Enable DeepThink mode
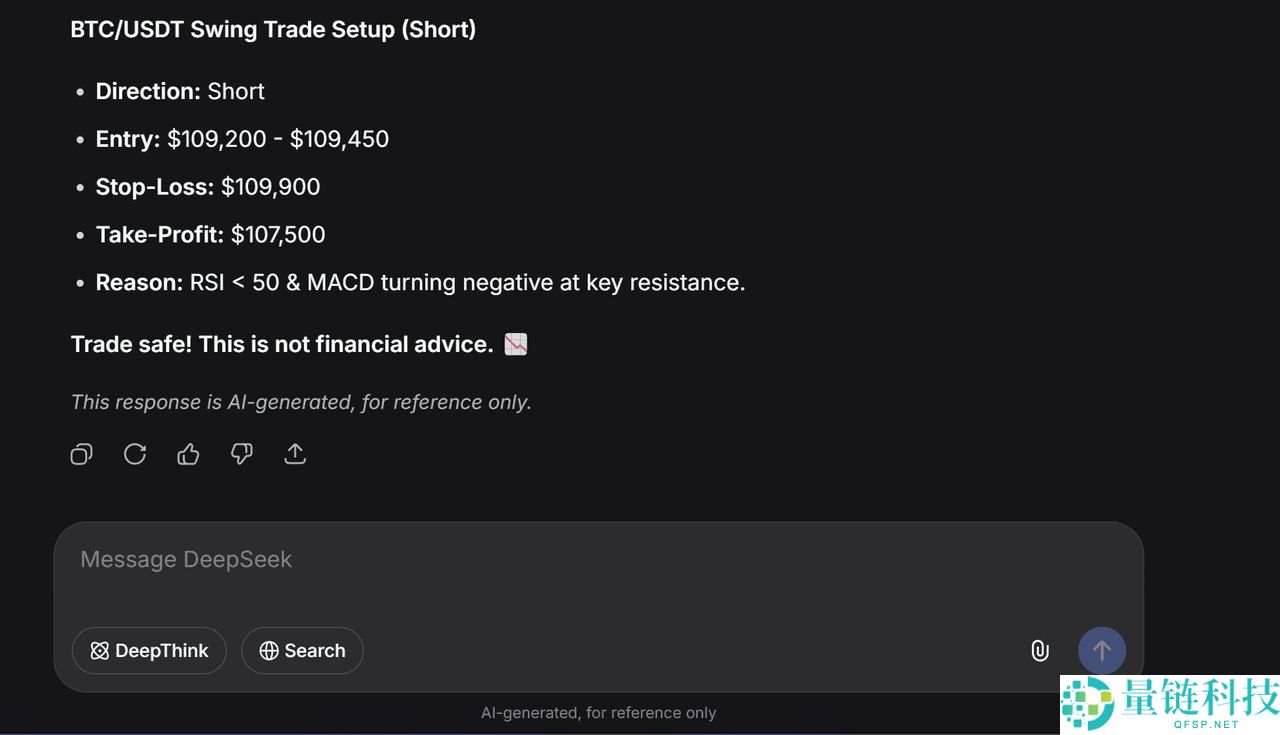1280x735 pixels. tap(149, 651)
